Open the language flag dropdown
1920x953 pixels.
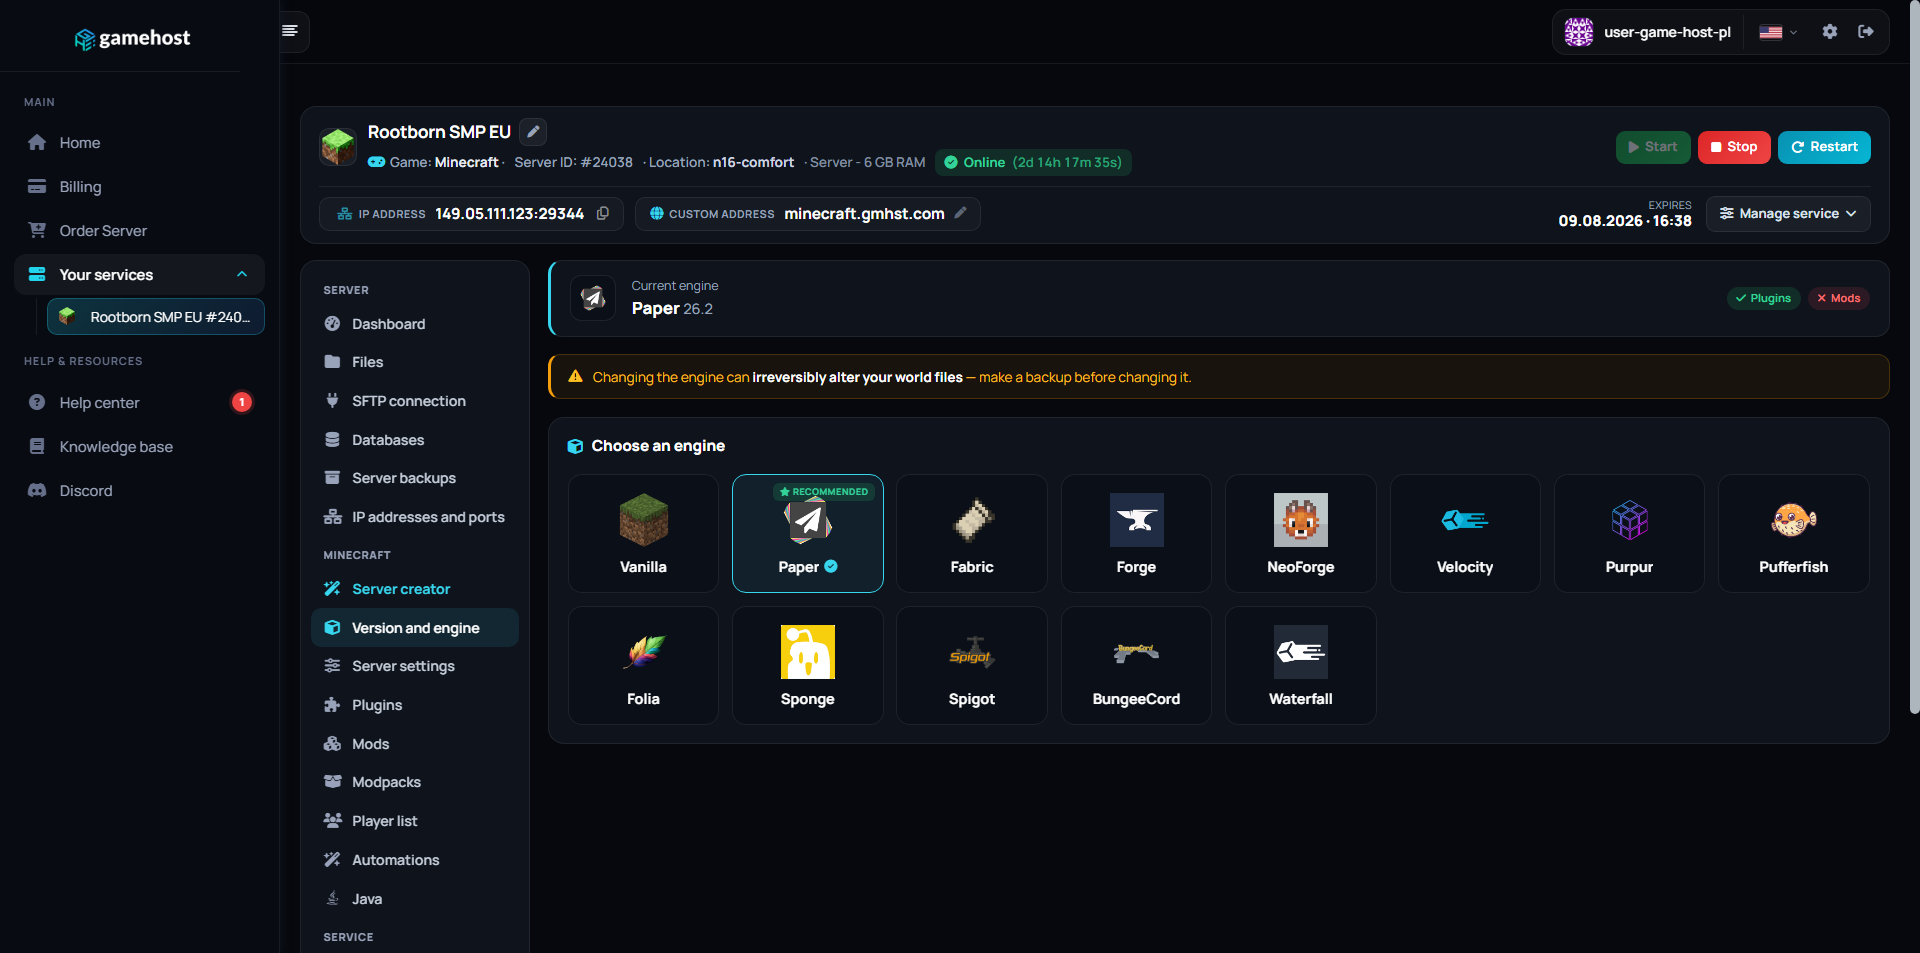click(1778, 32)
